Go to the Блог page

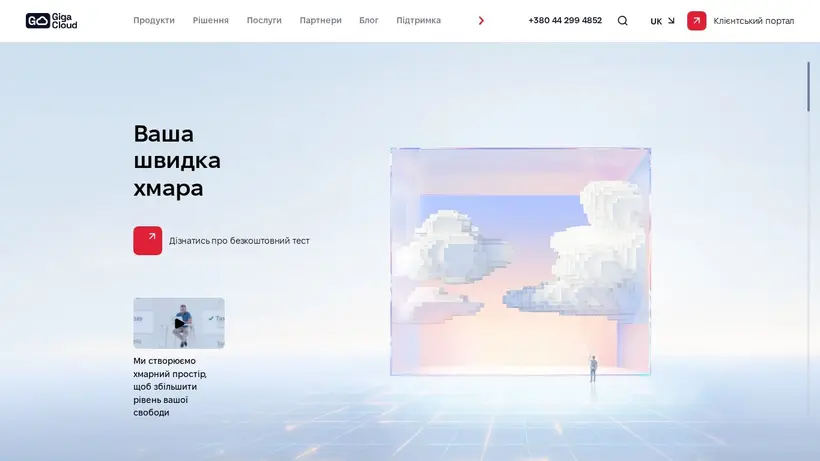point(369,20)
